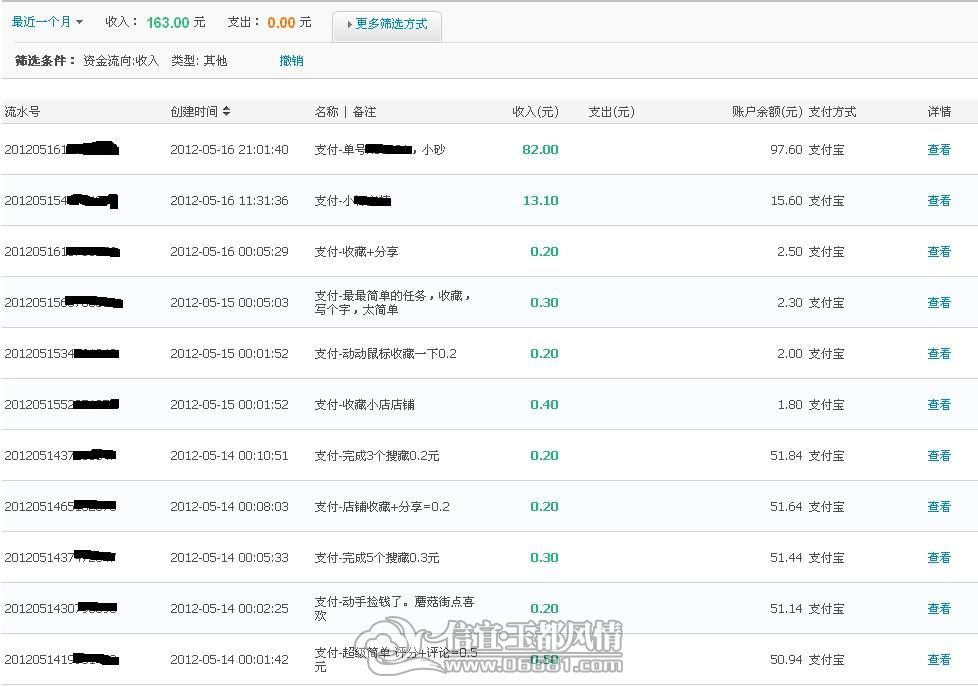
Task: Click the 撤销 link to clear filters
Action: tap(291, 61)
